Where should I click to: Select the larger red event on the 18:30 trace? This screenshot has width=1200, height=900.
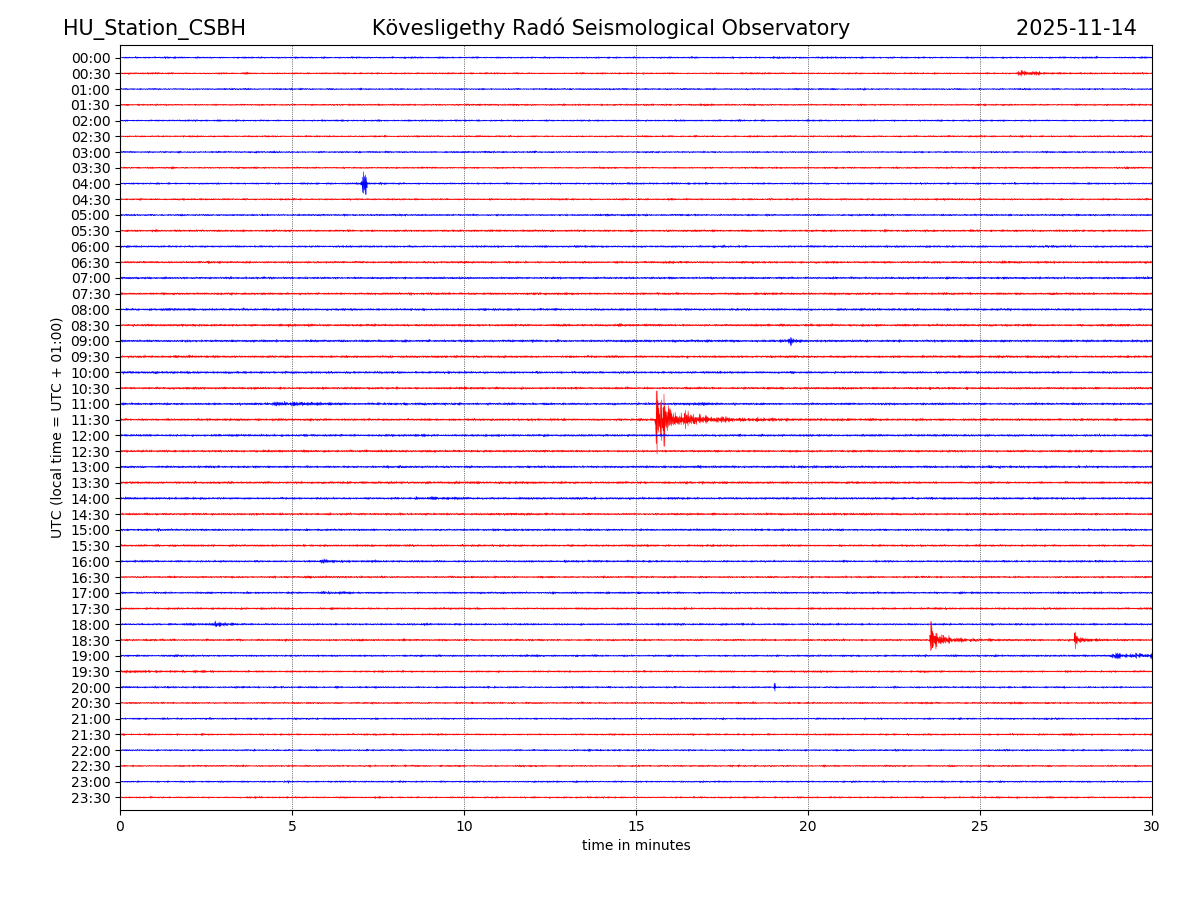pyautogui.click(x=933, y=639)
